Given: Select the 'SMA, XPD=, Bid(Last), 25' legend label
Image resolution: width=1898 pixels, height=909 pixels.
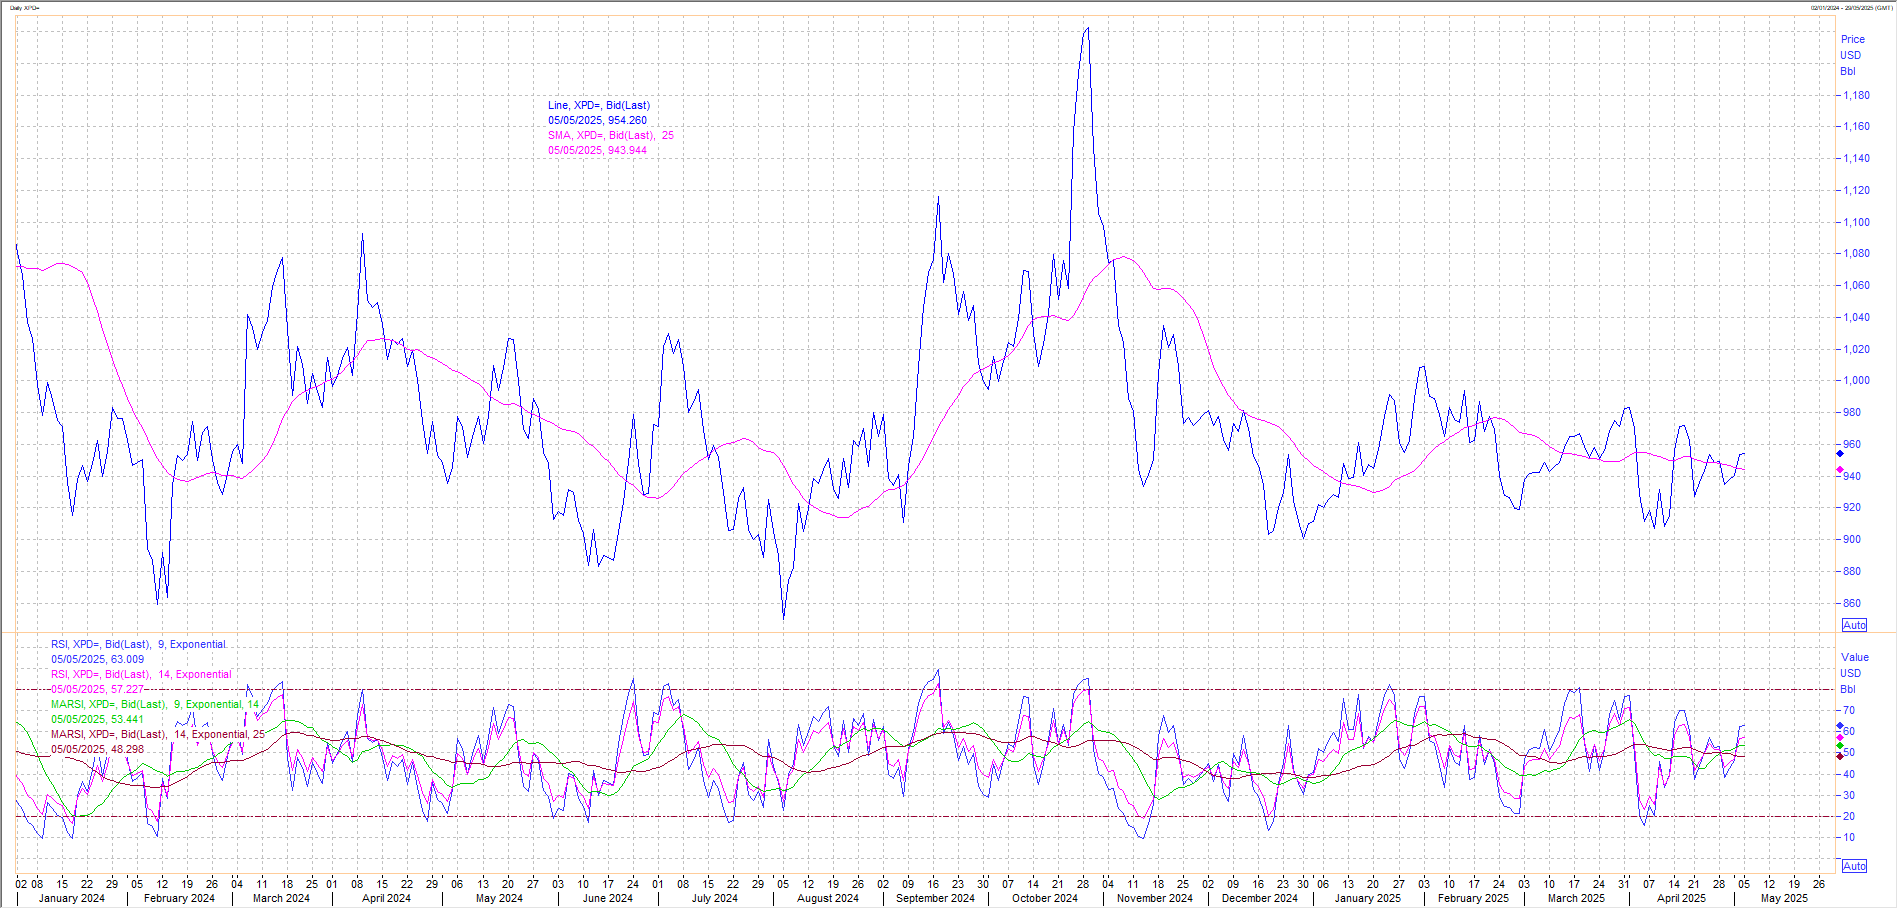Looking at the screenshot, I should coord(611,135).
